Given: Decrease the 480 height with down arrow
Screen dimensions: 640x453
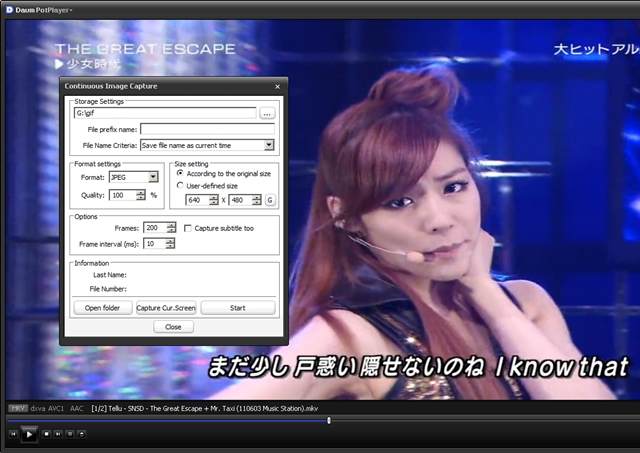Looking at the screenshot, I should click(x=257, y=202).
